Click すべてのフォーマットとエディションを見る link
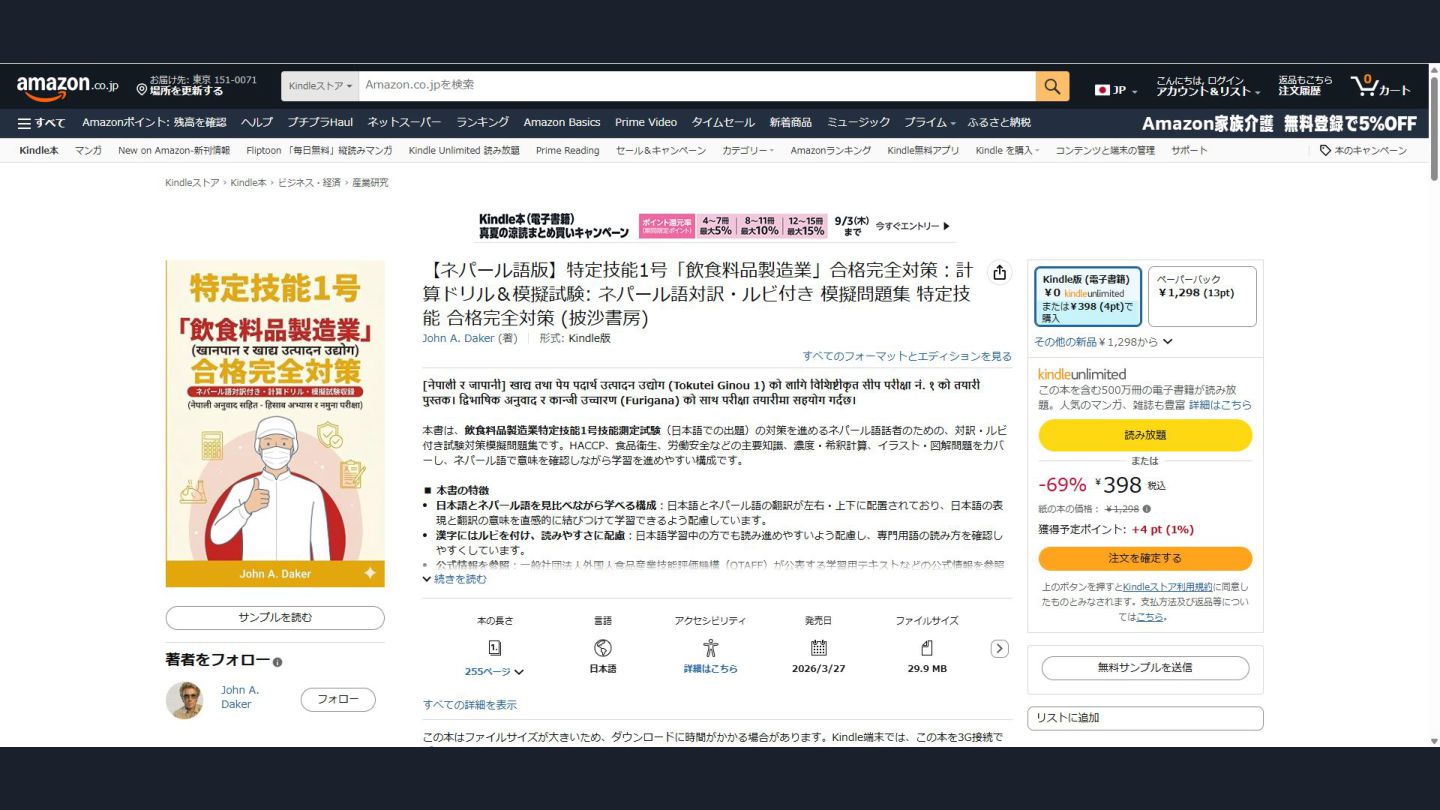The image size is (1440, 810). point(907,356)
